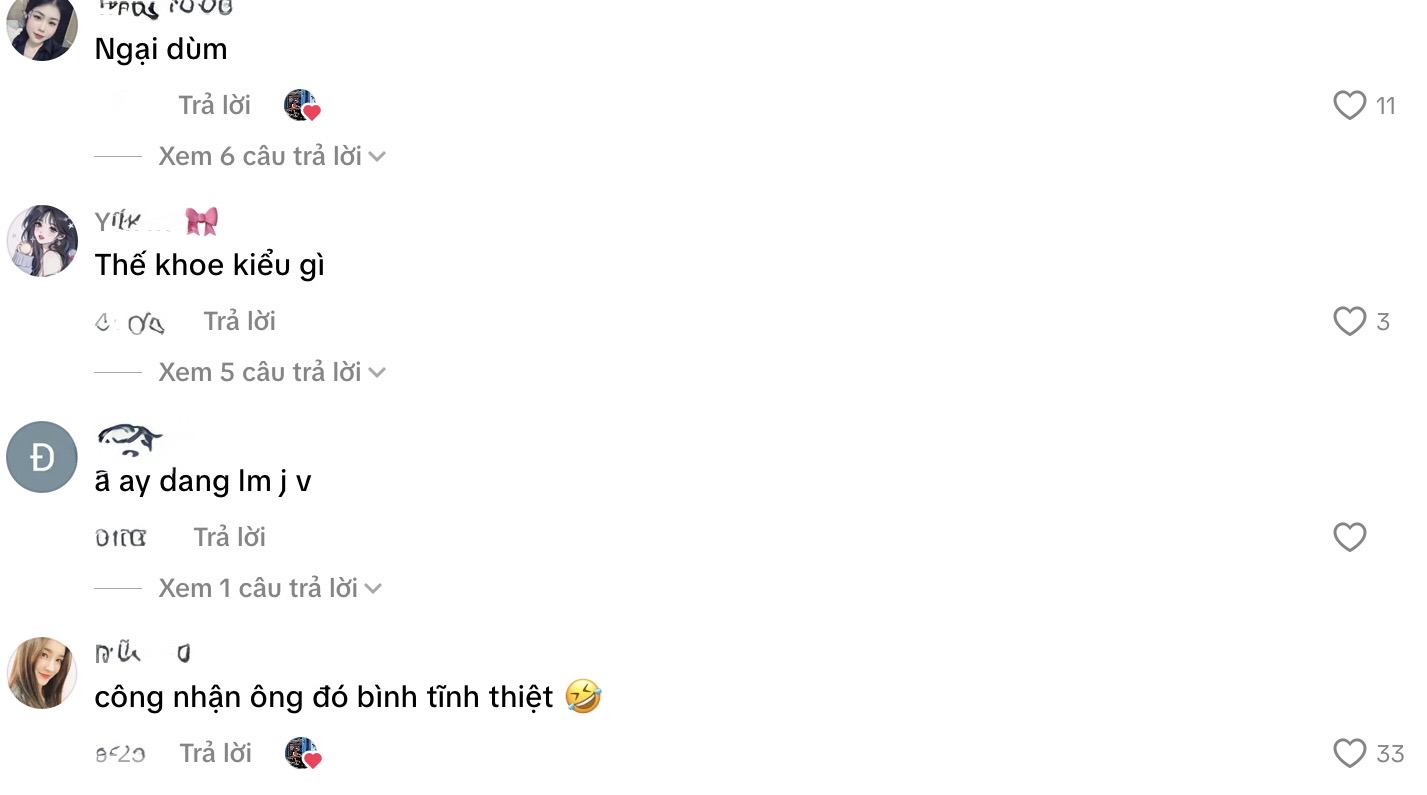Reply to the "Ngại dùm" comment
The image size is (1427, 795).
point(214,105)
